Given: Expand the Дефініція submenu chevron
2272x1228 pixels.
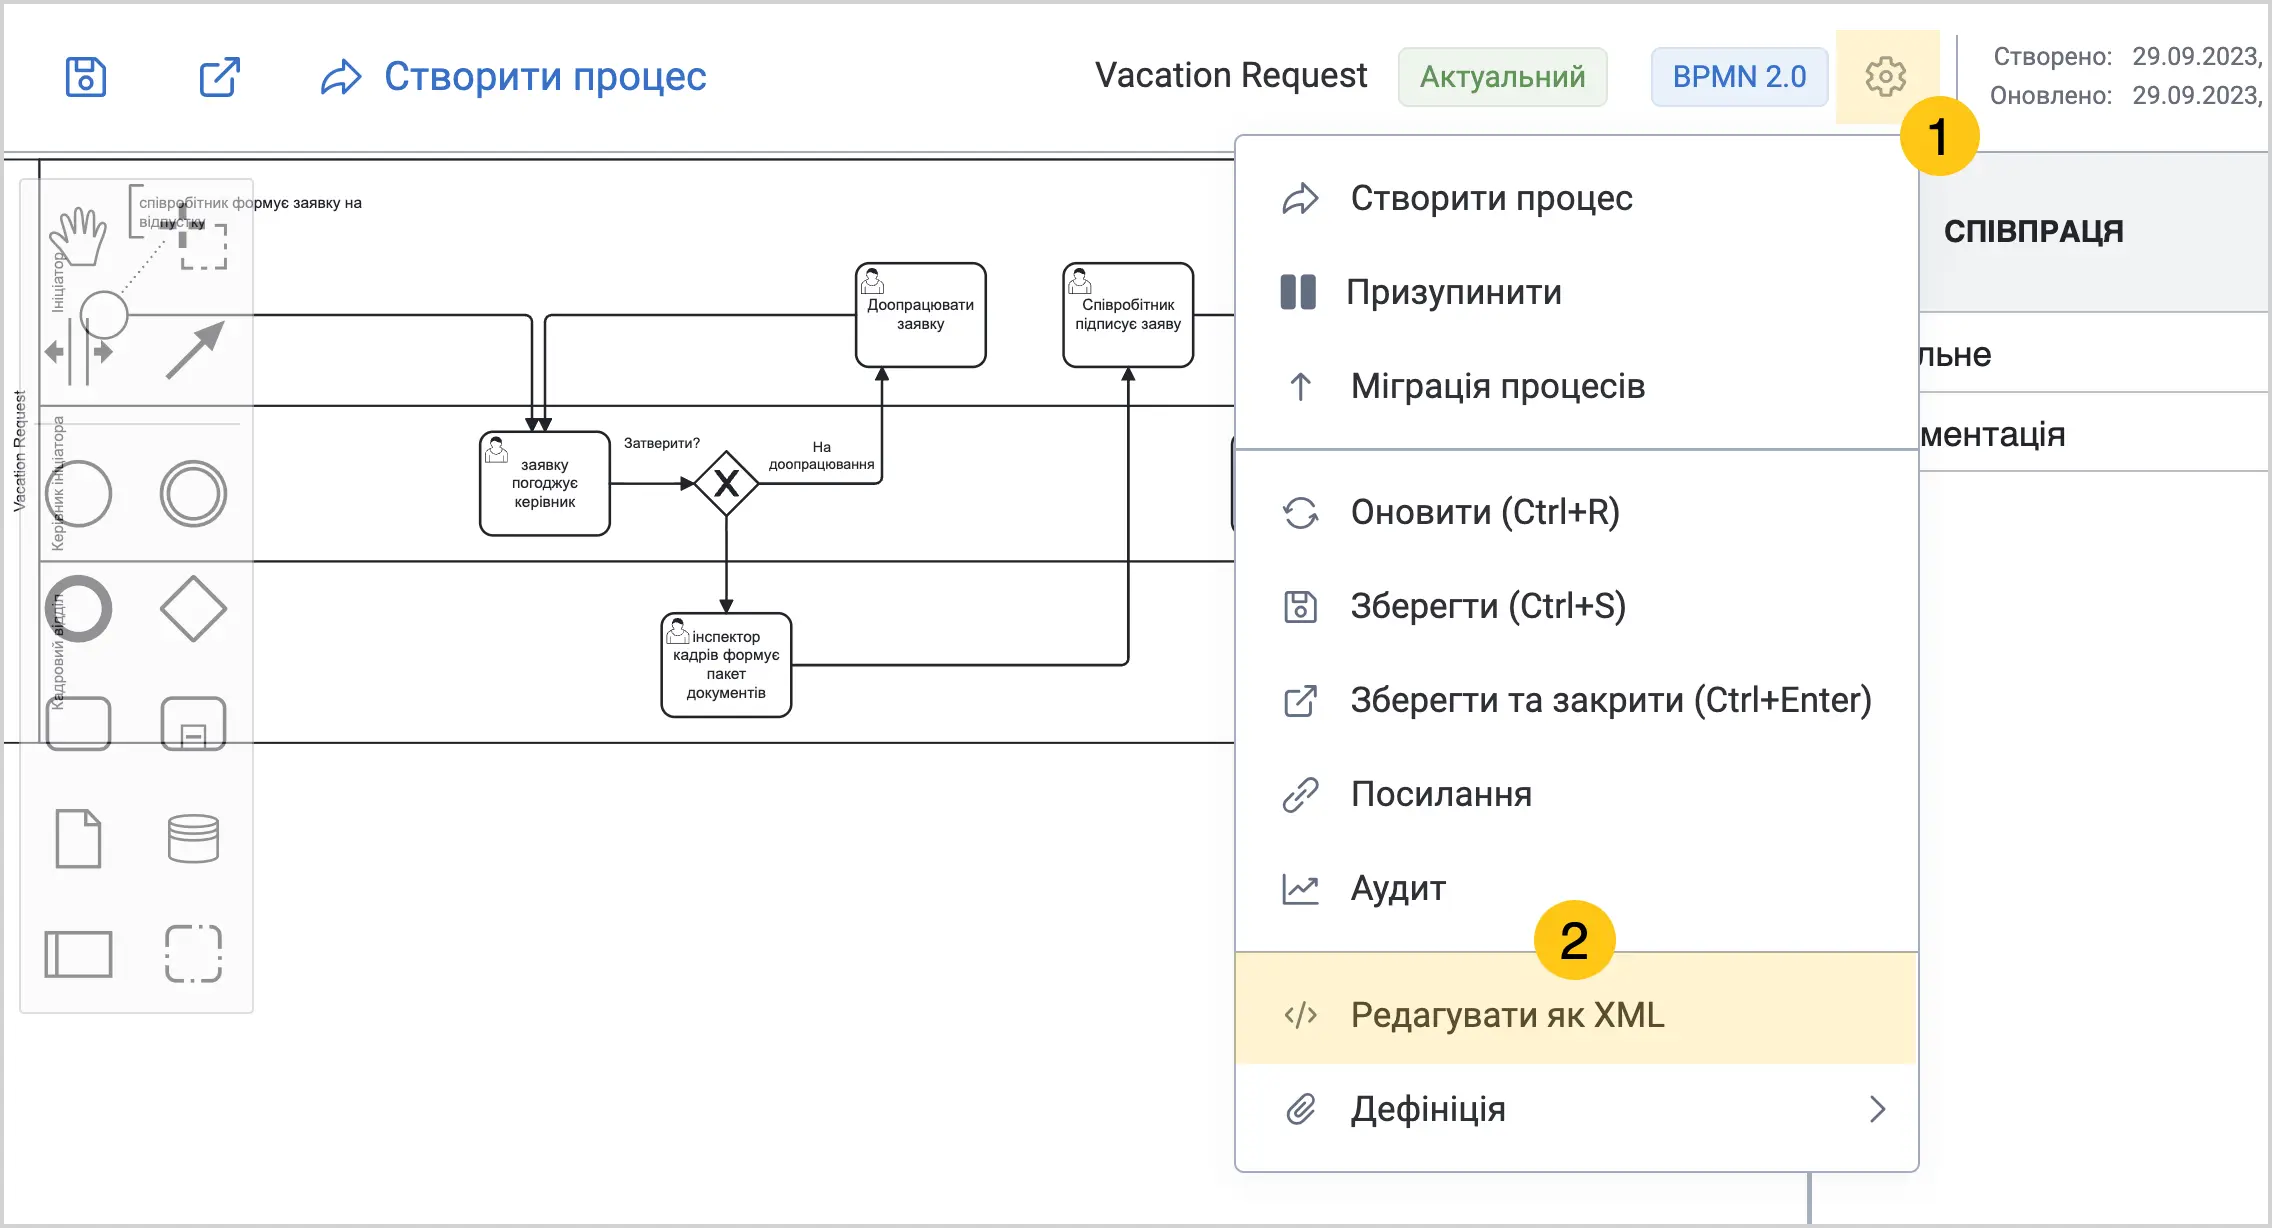Looking at the screenshot, I should tap(1877, 1109).
